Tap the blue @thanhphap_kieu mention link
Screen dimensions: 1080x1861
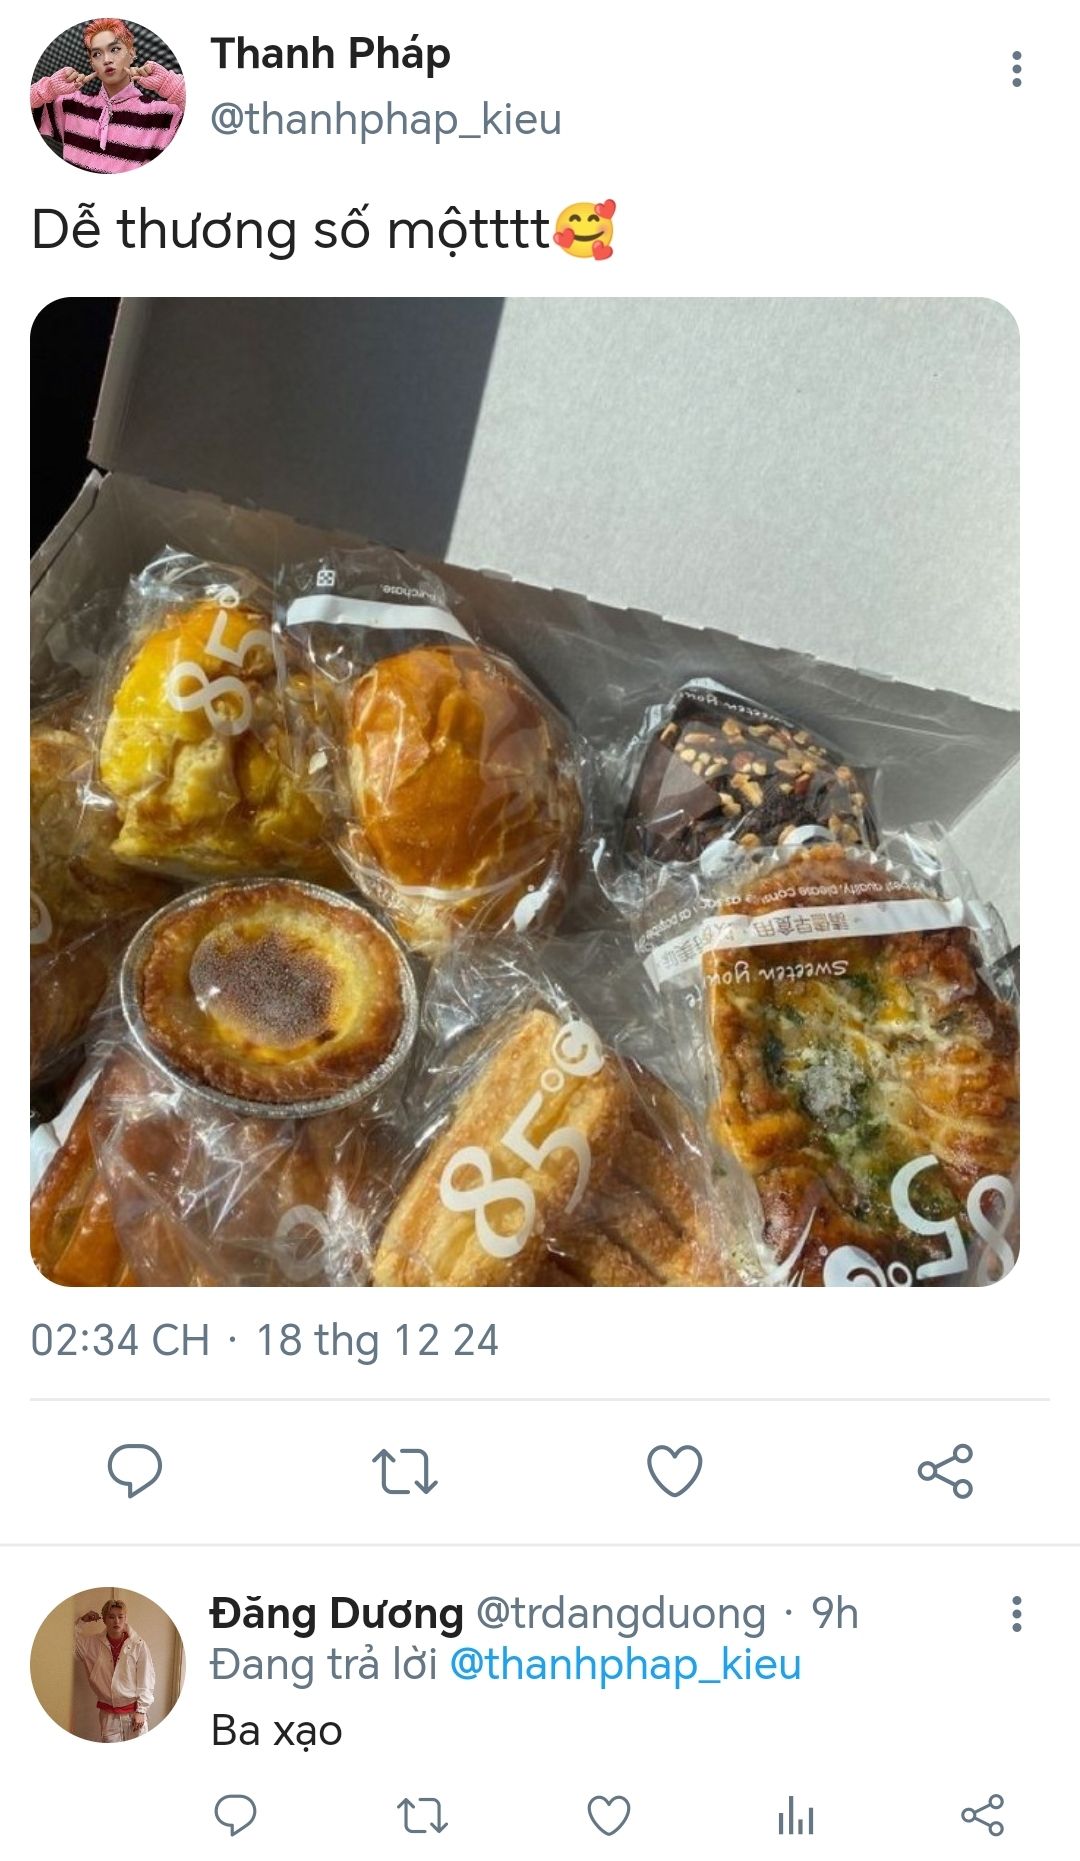[626, 1665]
